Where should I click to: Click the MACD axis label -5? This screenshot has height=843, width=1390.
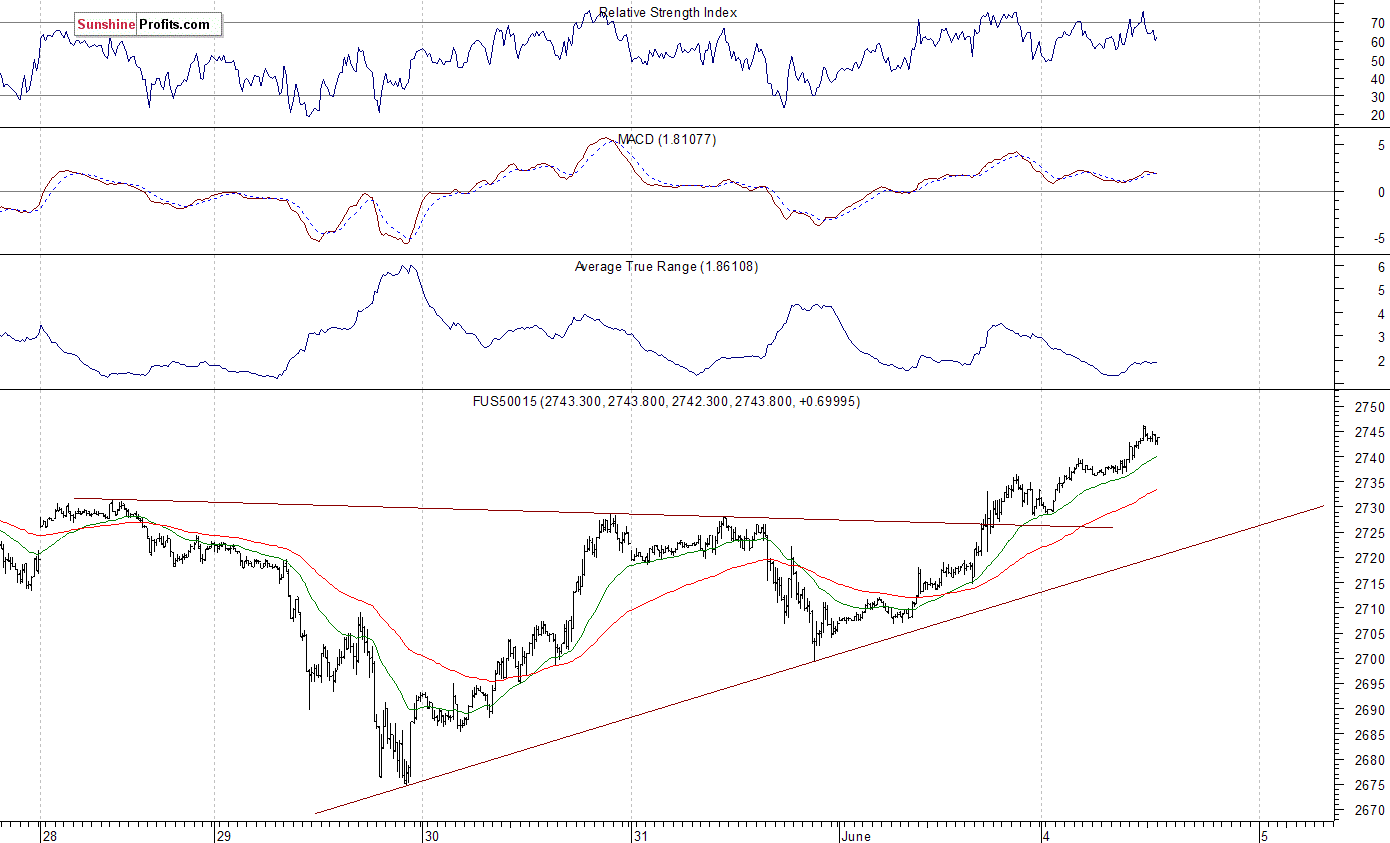coord(1380,238)
